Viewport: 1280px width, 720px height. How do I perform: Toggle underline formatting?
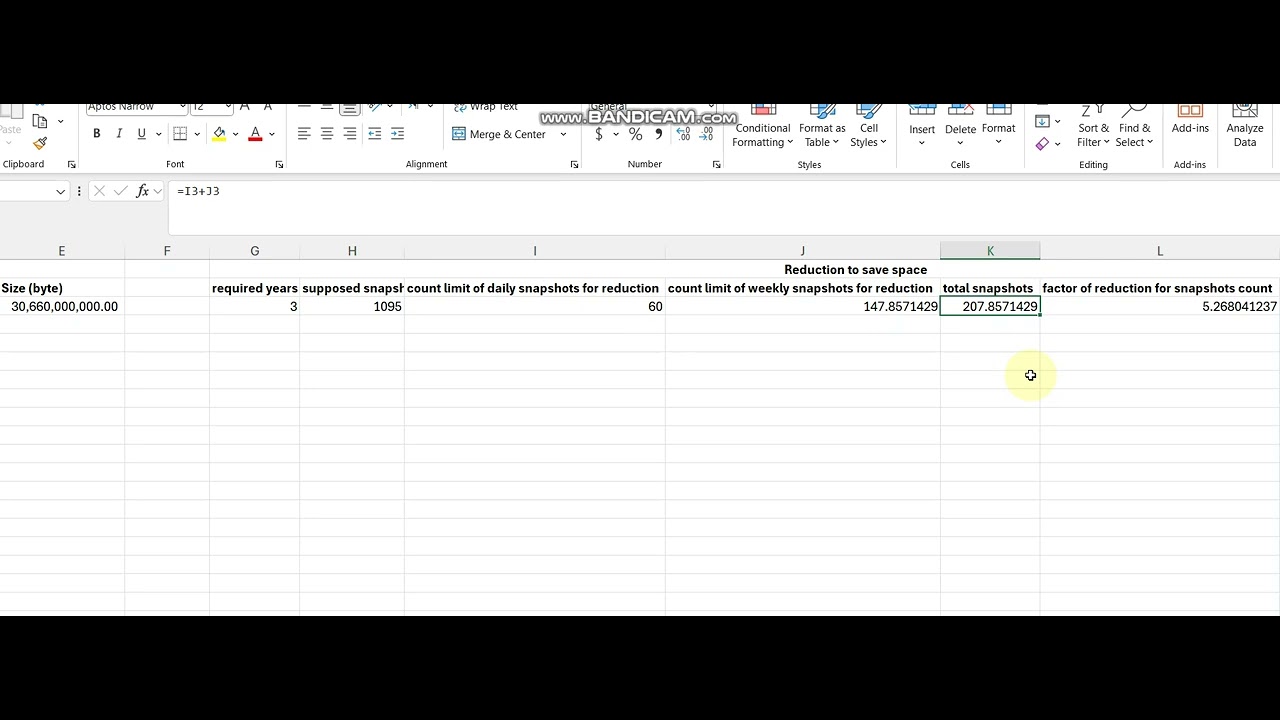pos(141,134)
